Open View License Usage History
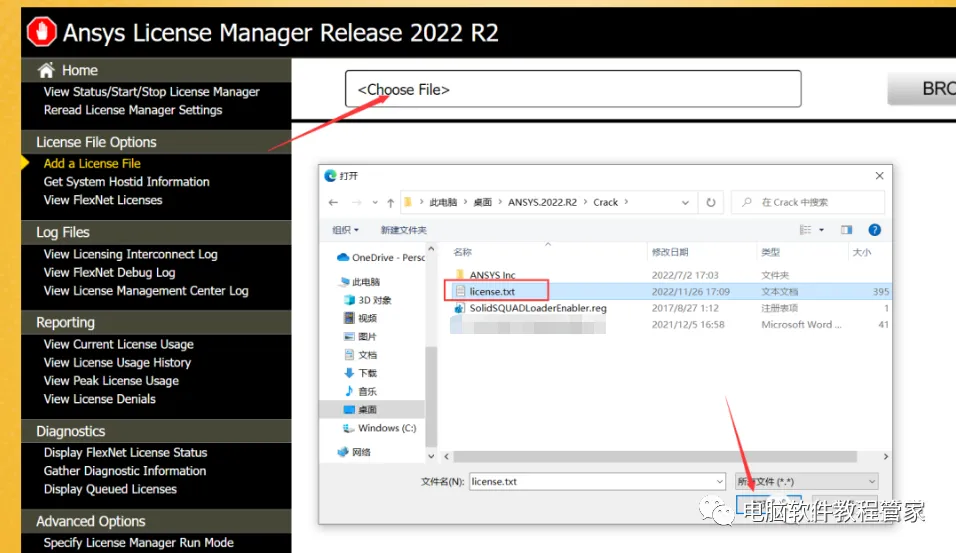The image size is (956, 553). (117, 363)
